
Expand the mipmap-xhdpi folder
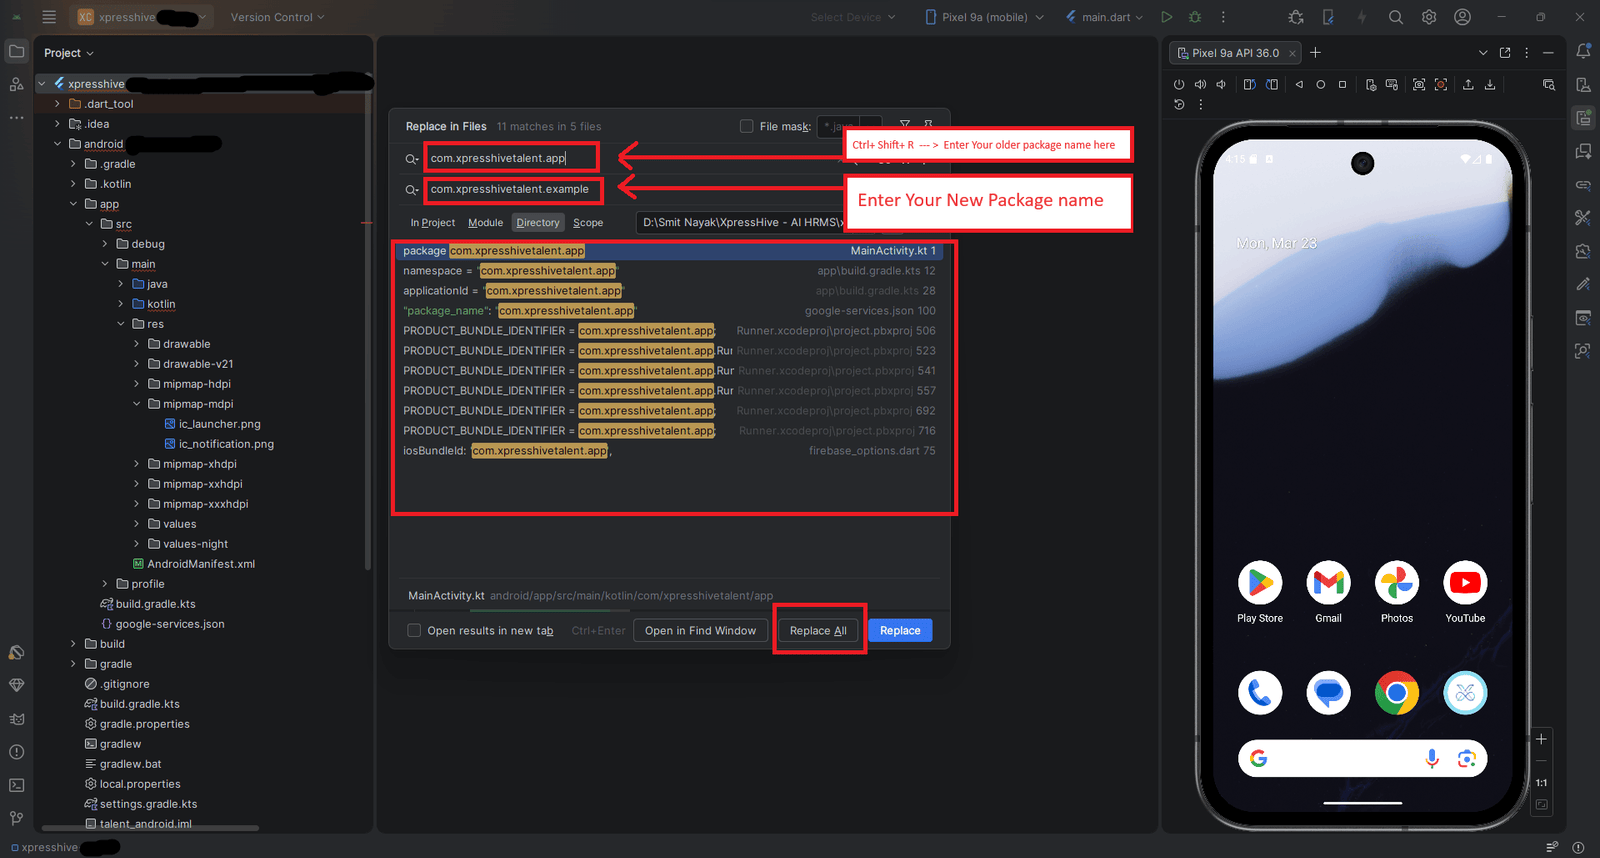(137, 464)
